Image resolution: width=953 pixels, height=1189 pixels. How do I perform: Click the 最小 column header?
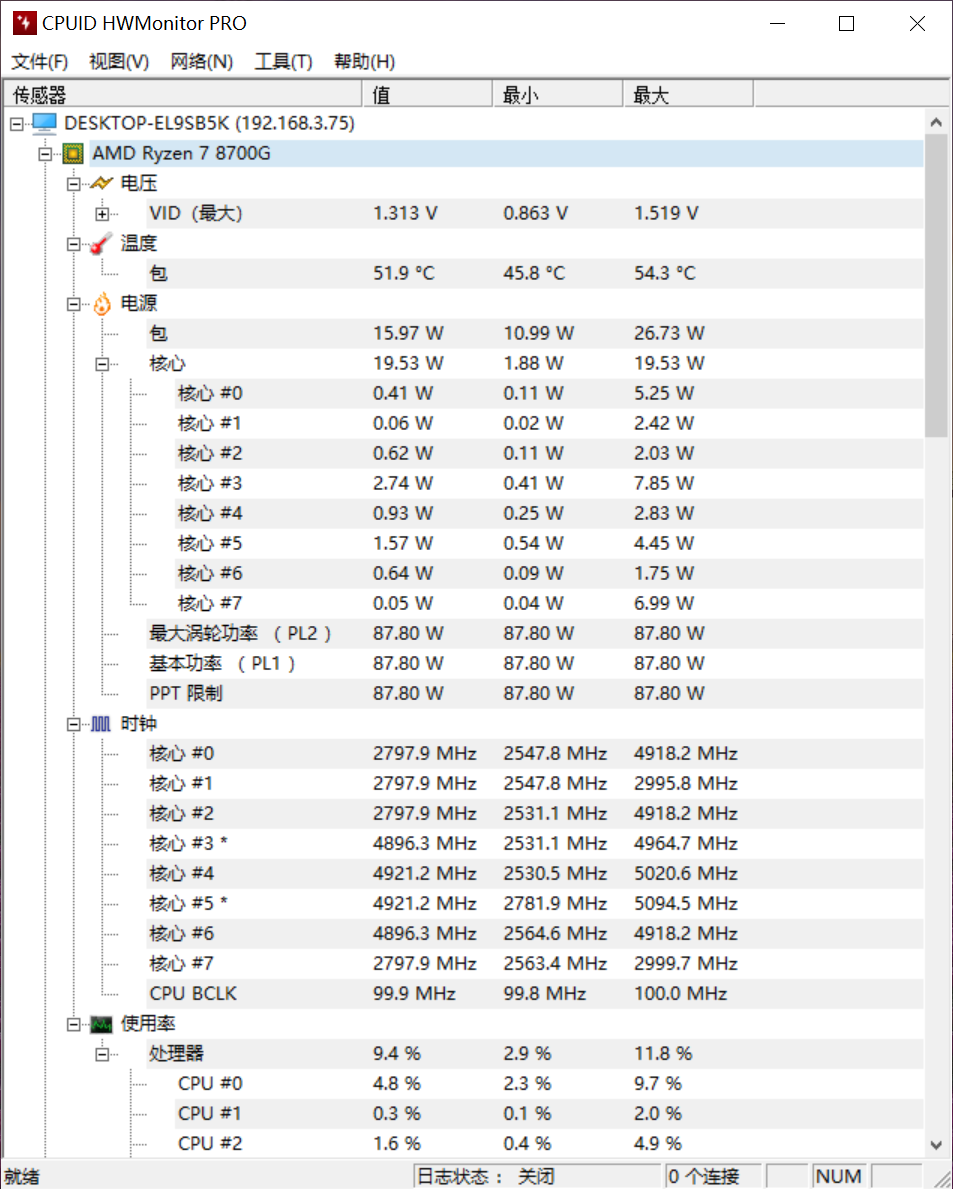click(558, 95)
